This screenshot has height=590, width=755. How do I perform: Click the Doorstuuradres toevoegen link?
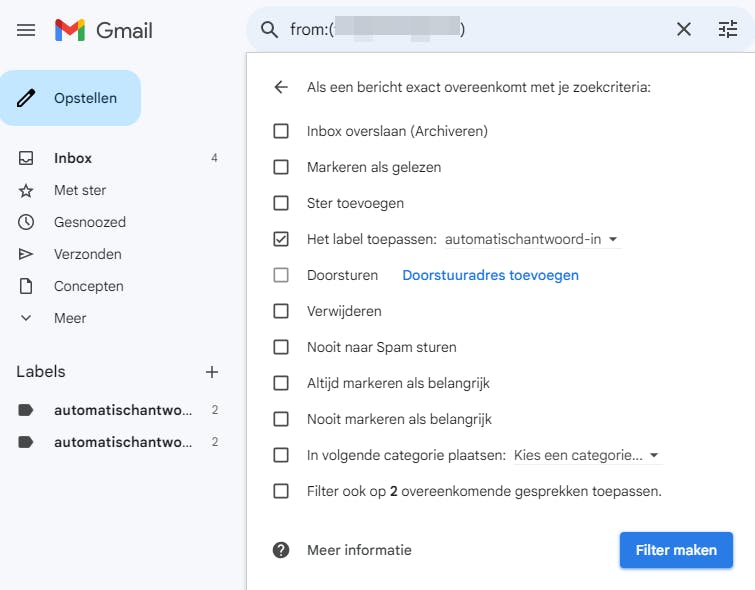(490, 275)
